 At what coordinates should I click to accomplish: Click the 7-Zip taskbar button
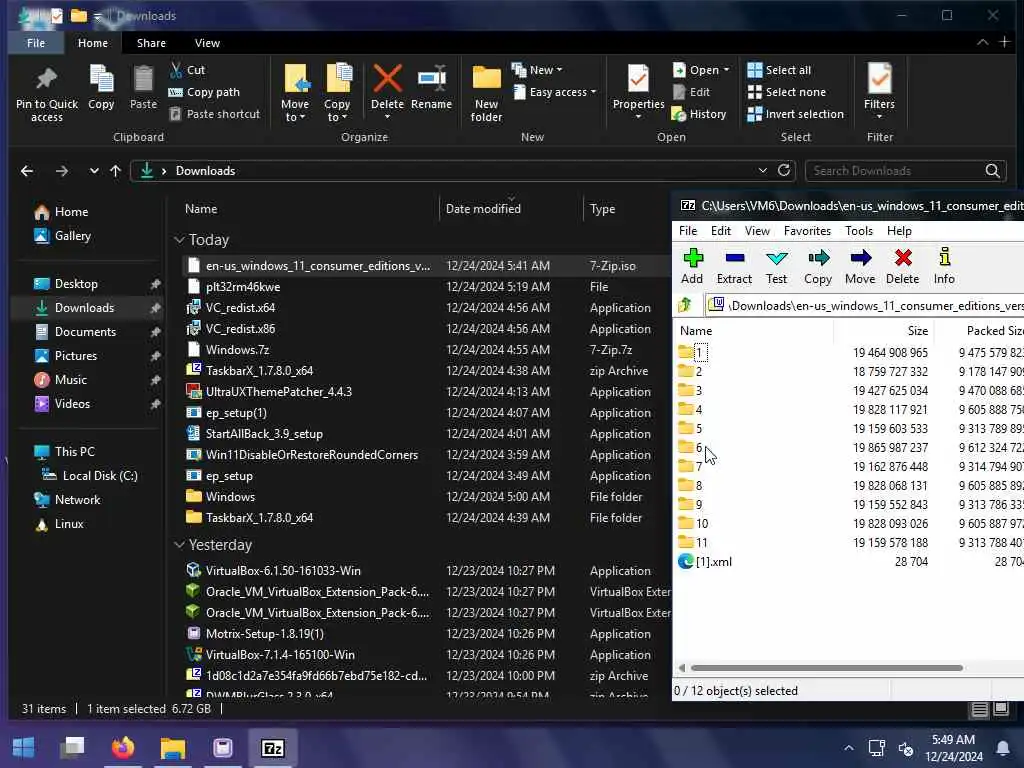(x=273, y=748)
